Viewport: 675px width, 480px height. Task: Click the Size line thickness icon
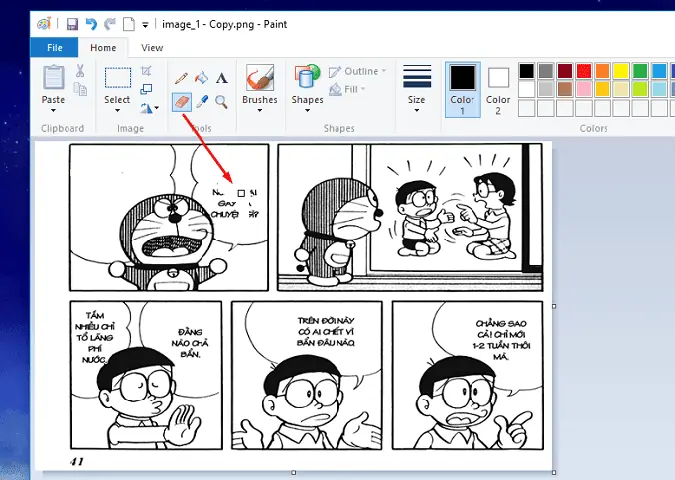[x=417, y=77]
